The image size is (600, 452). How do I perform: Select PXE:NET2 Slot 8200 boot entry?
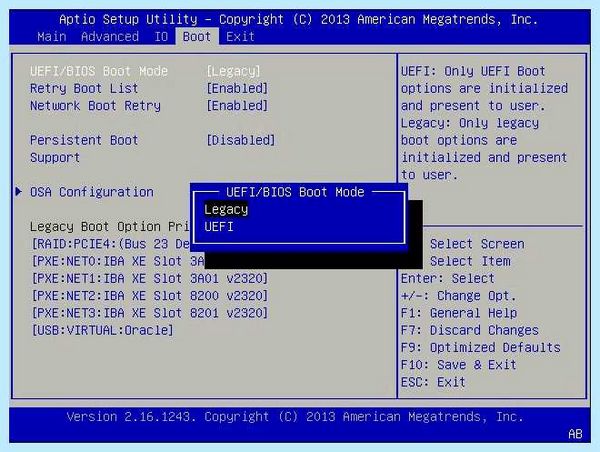tap(150, 296)
